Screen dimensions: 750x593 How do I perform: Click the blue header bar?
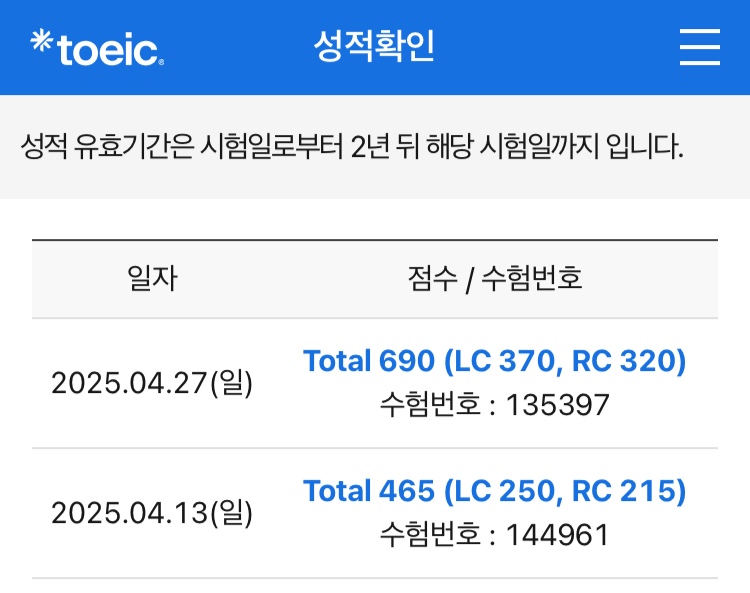tap(375, 47)
